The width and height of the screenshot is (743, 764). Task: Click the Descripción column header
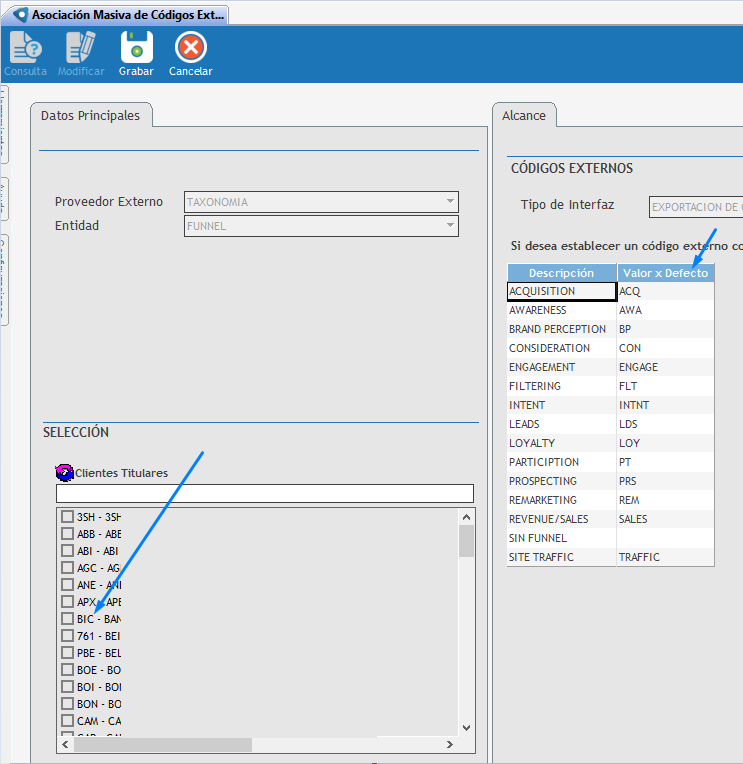pos(561,273)
